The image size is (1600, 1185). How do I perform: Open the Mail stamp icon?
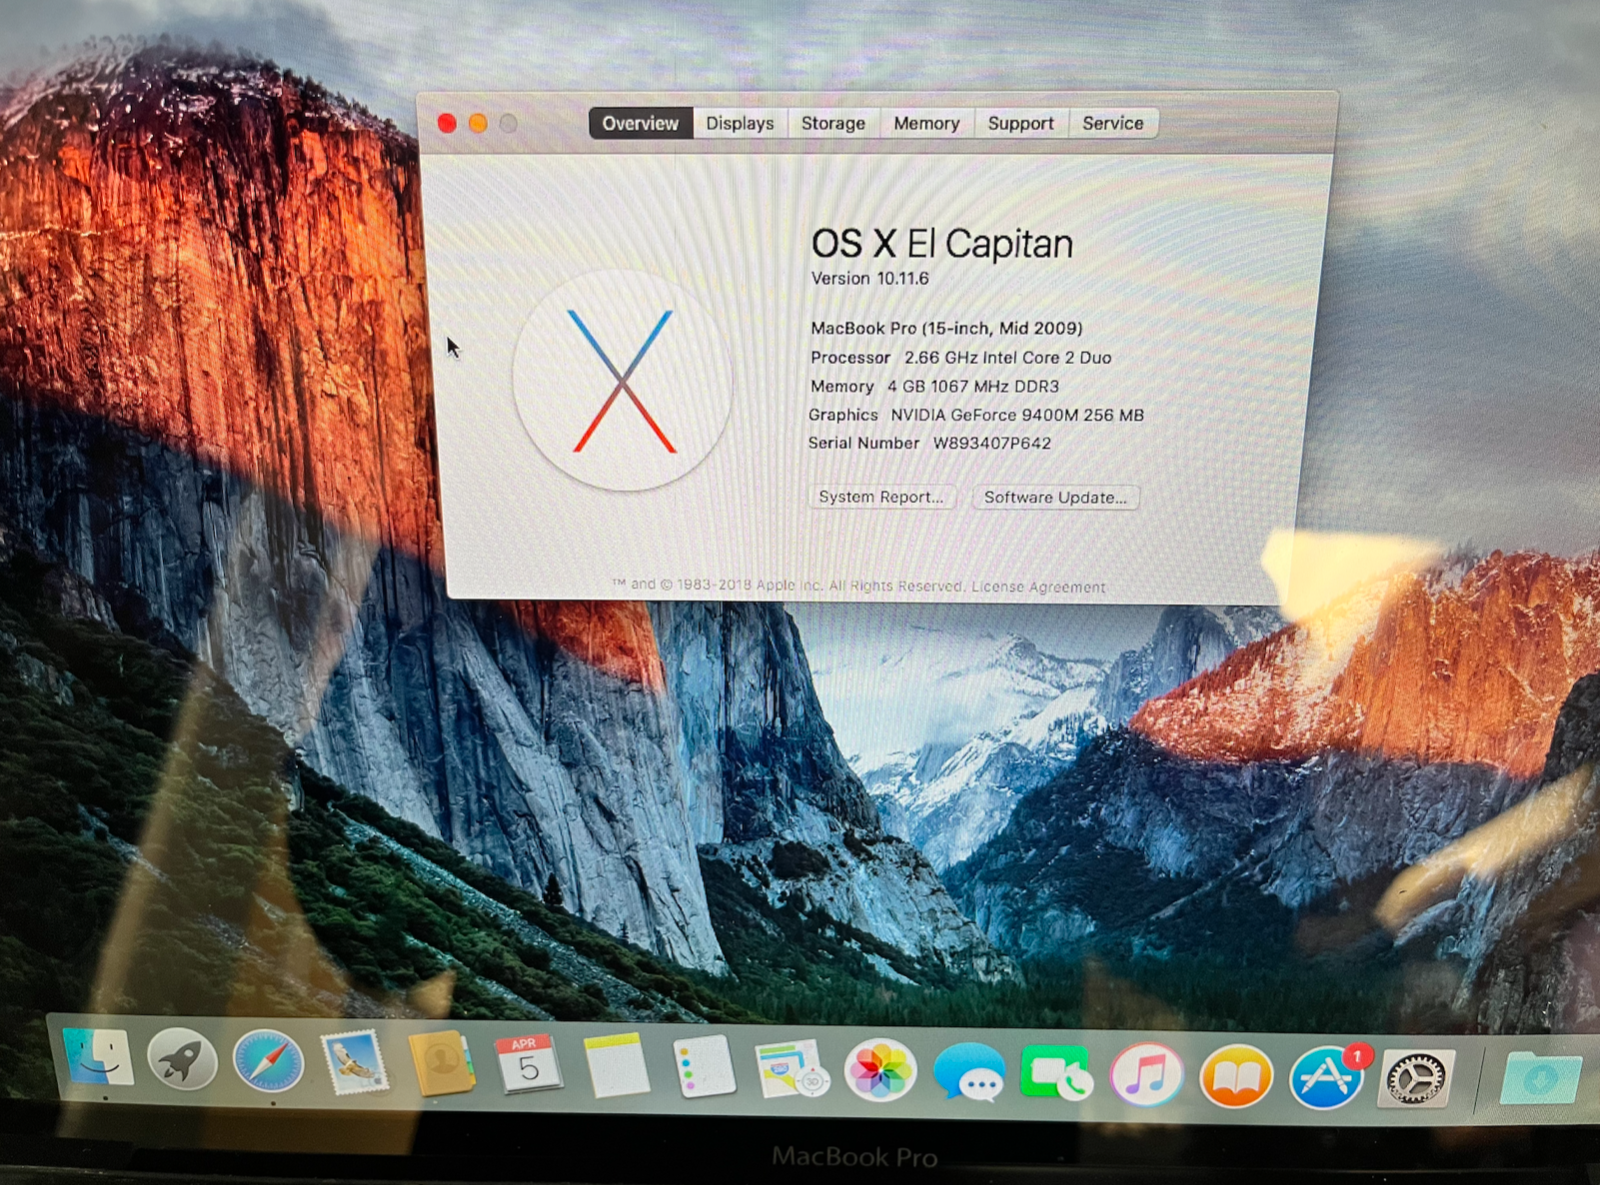click(x=354, y=1063)
